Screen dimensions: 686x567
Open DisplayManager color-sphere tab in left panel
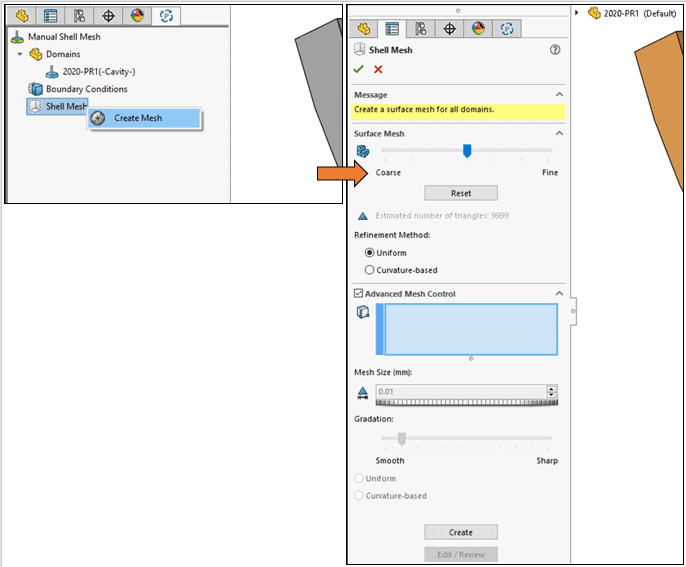tap(137, 16)
